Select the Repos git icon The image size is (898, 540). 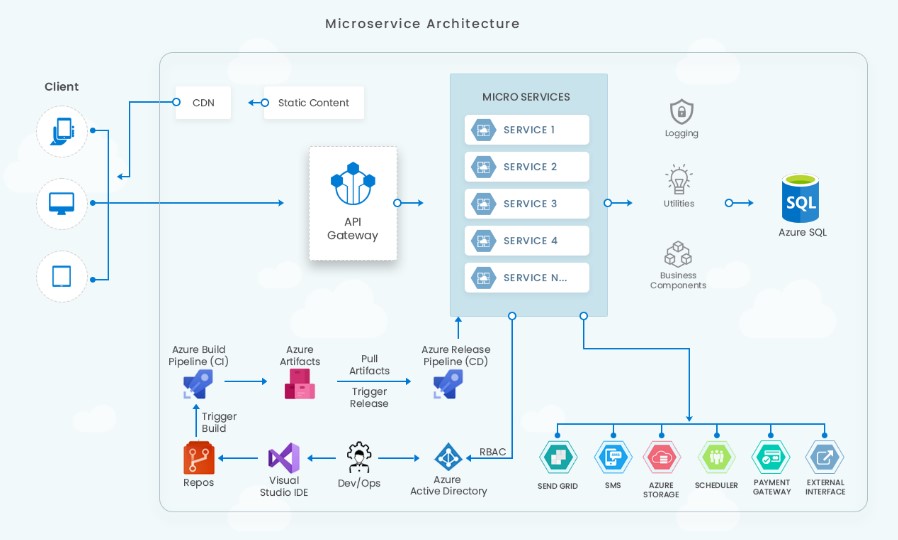199,458
